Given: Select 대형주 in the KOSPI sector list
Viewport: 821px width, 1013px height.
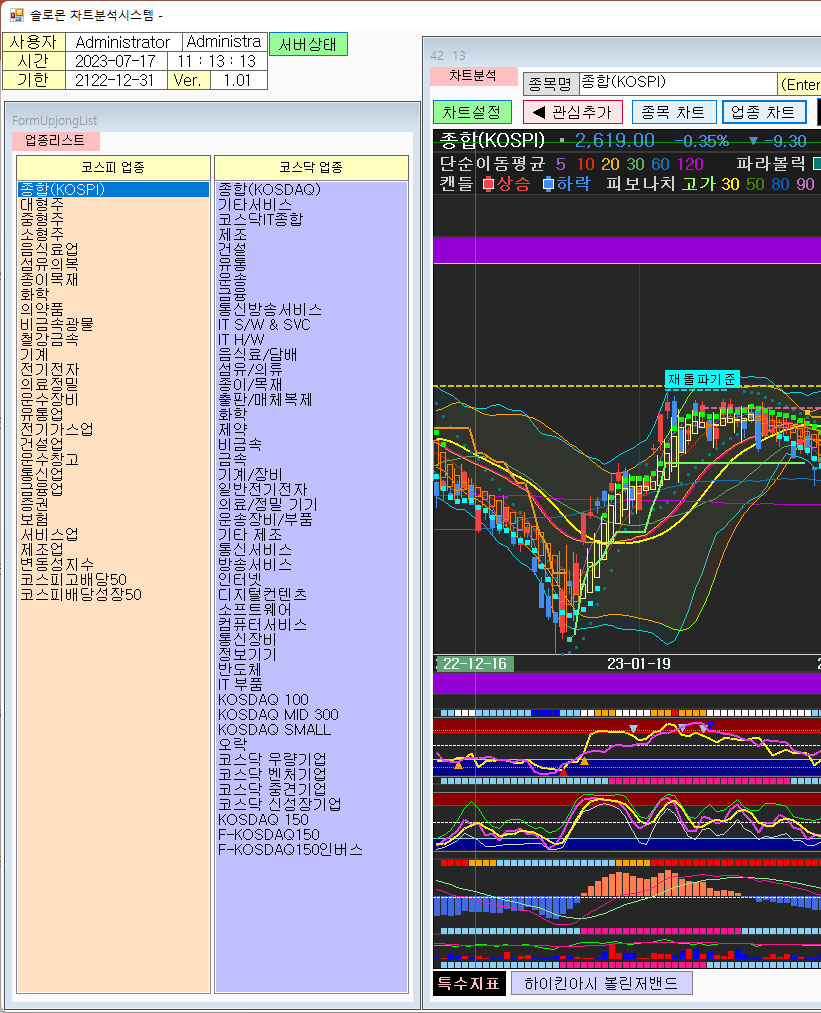Looking at the screenshot, I should pyautogui.click(x=43, y=204).
